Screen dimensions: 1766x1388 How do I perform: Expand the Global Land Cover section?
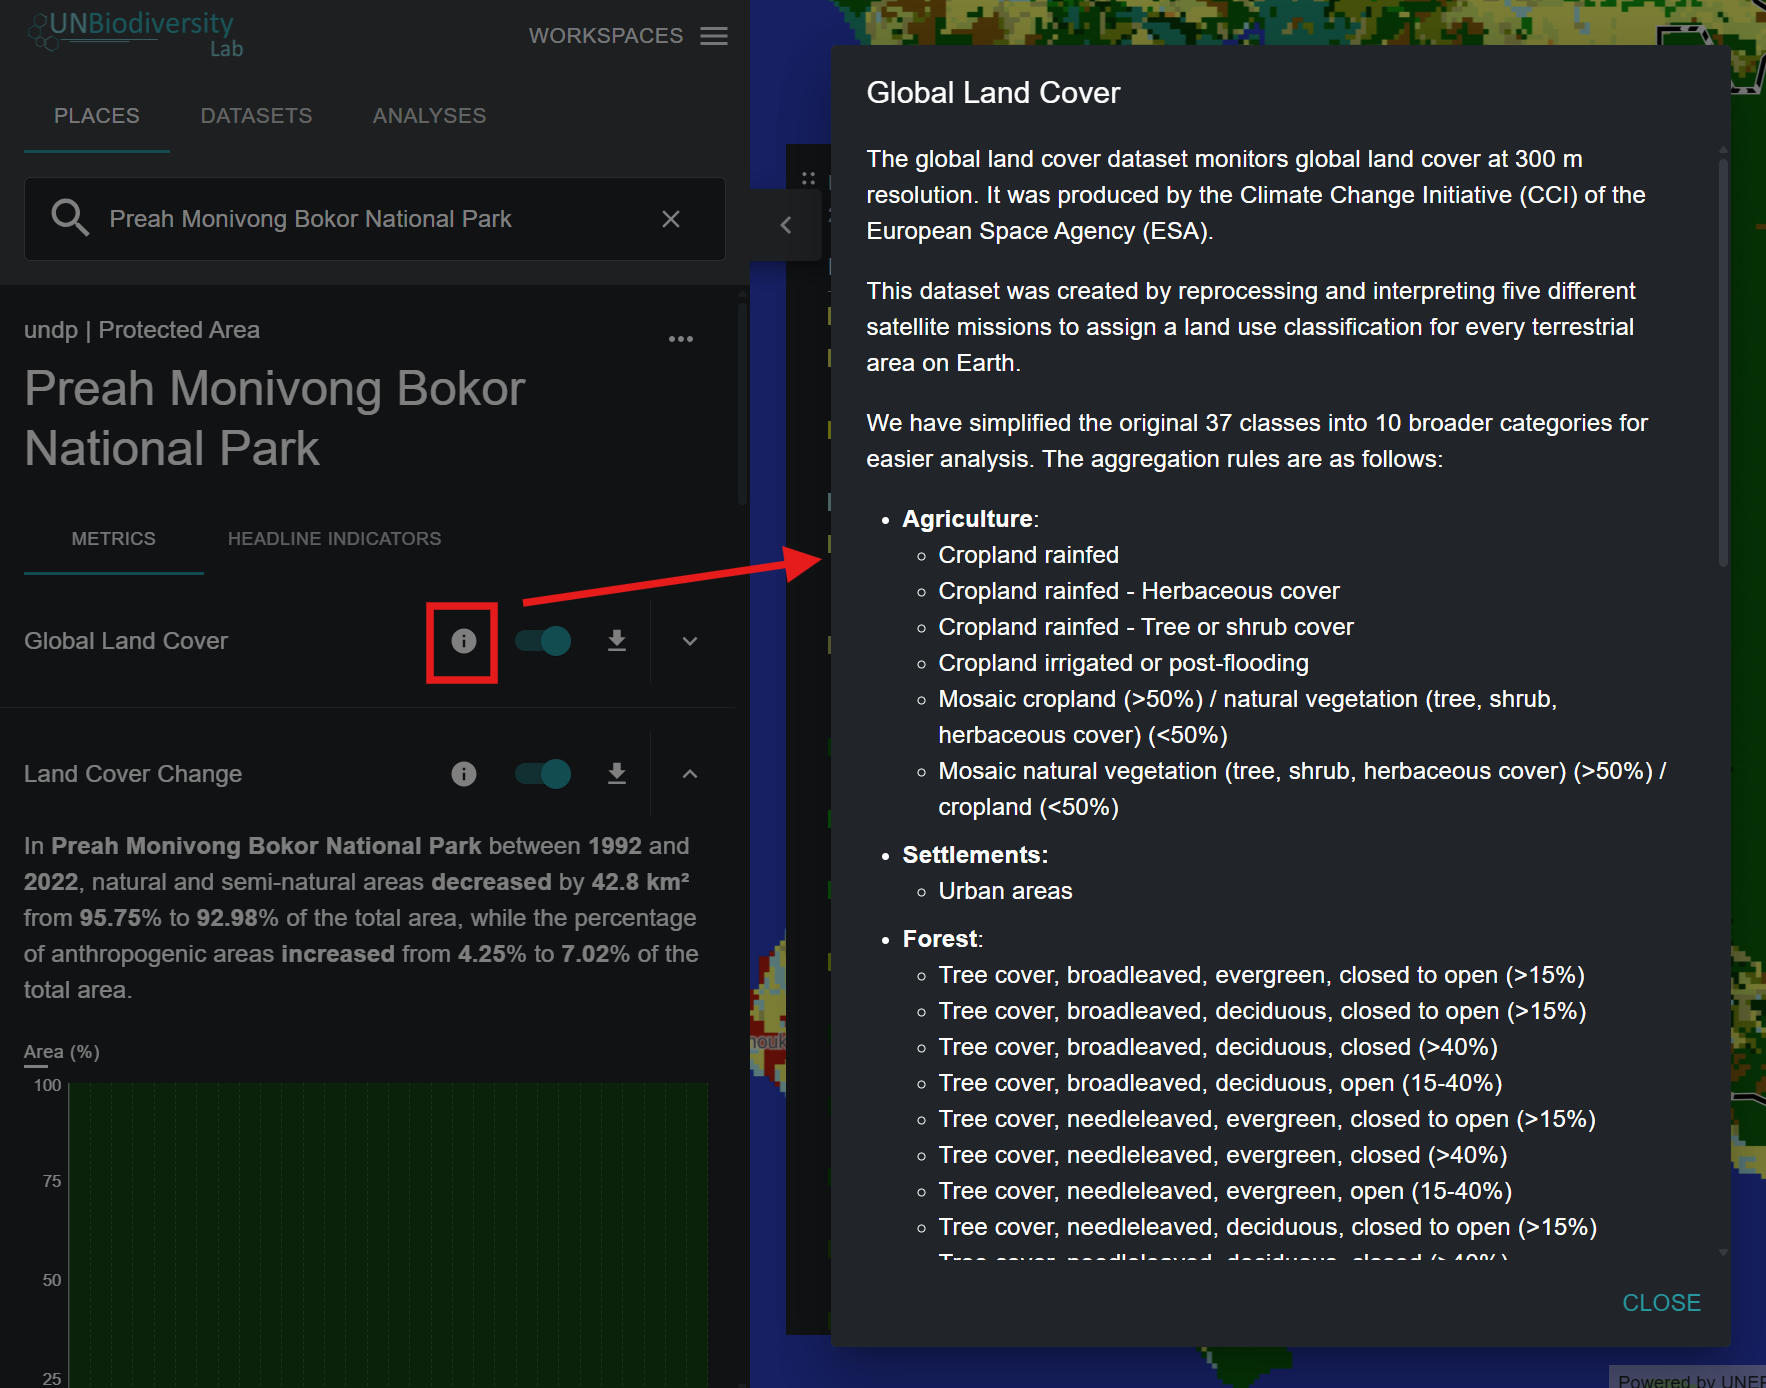pyautogui.click(x=690, y=641)
